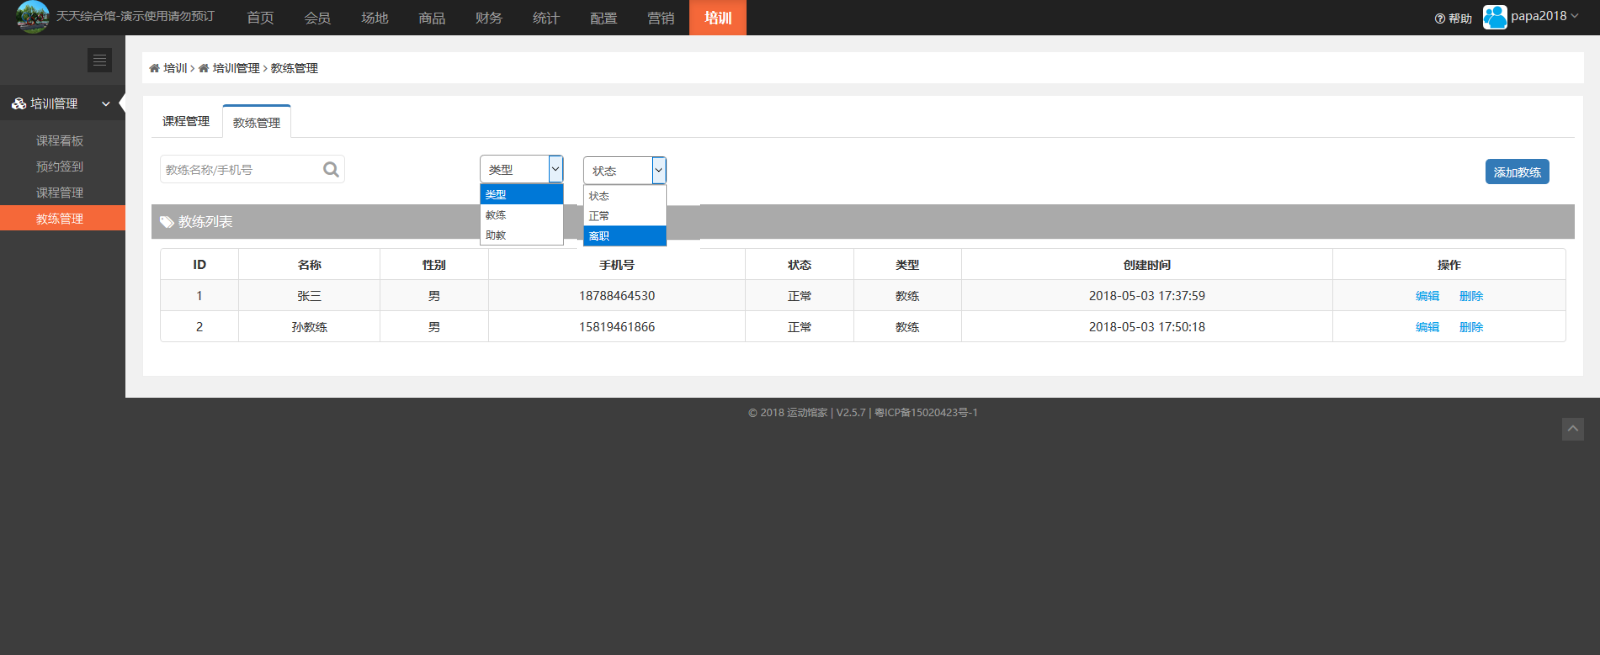Click the name cell 张三
The height and width of the screenshot is (655, 1600).
coord(309,296)
